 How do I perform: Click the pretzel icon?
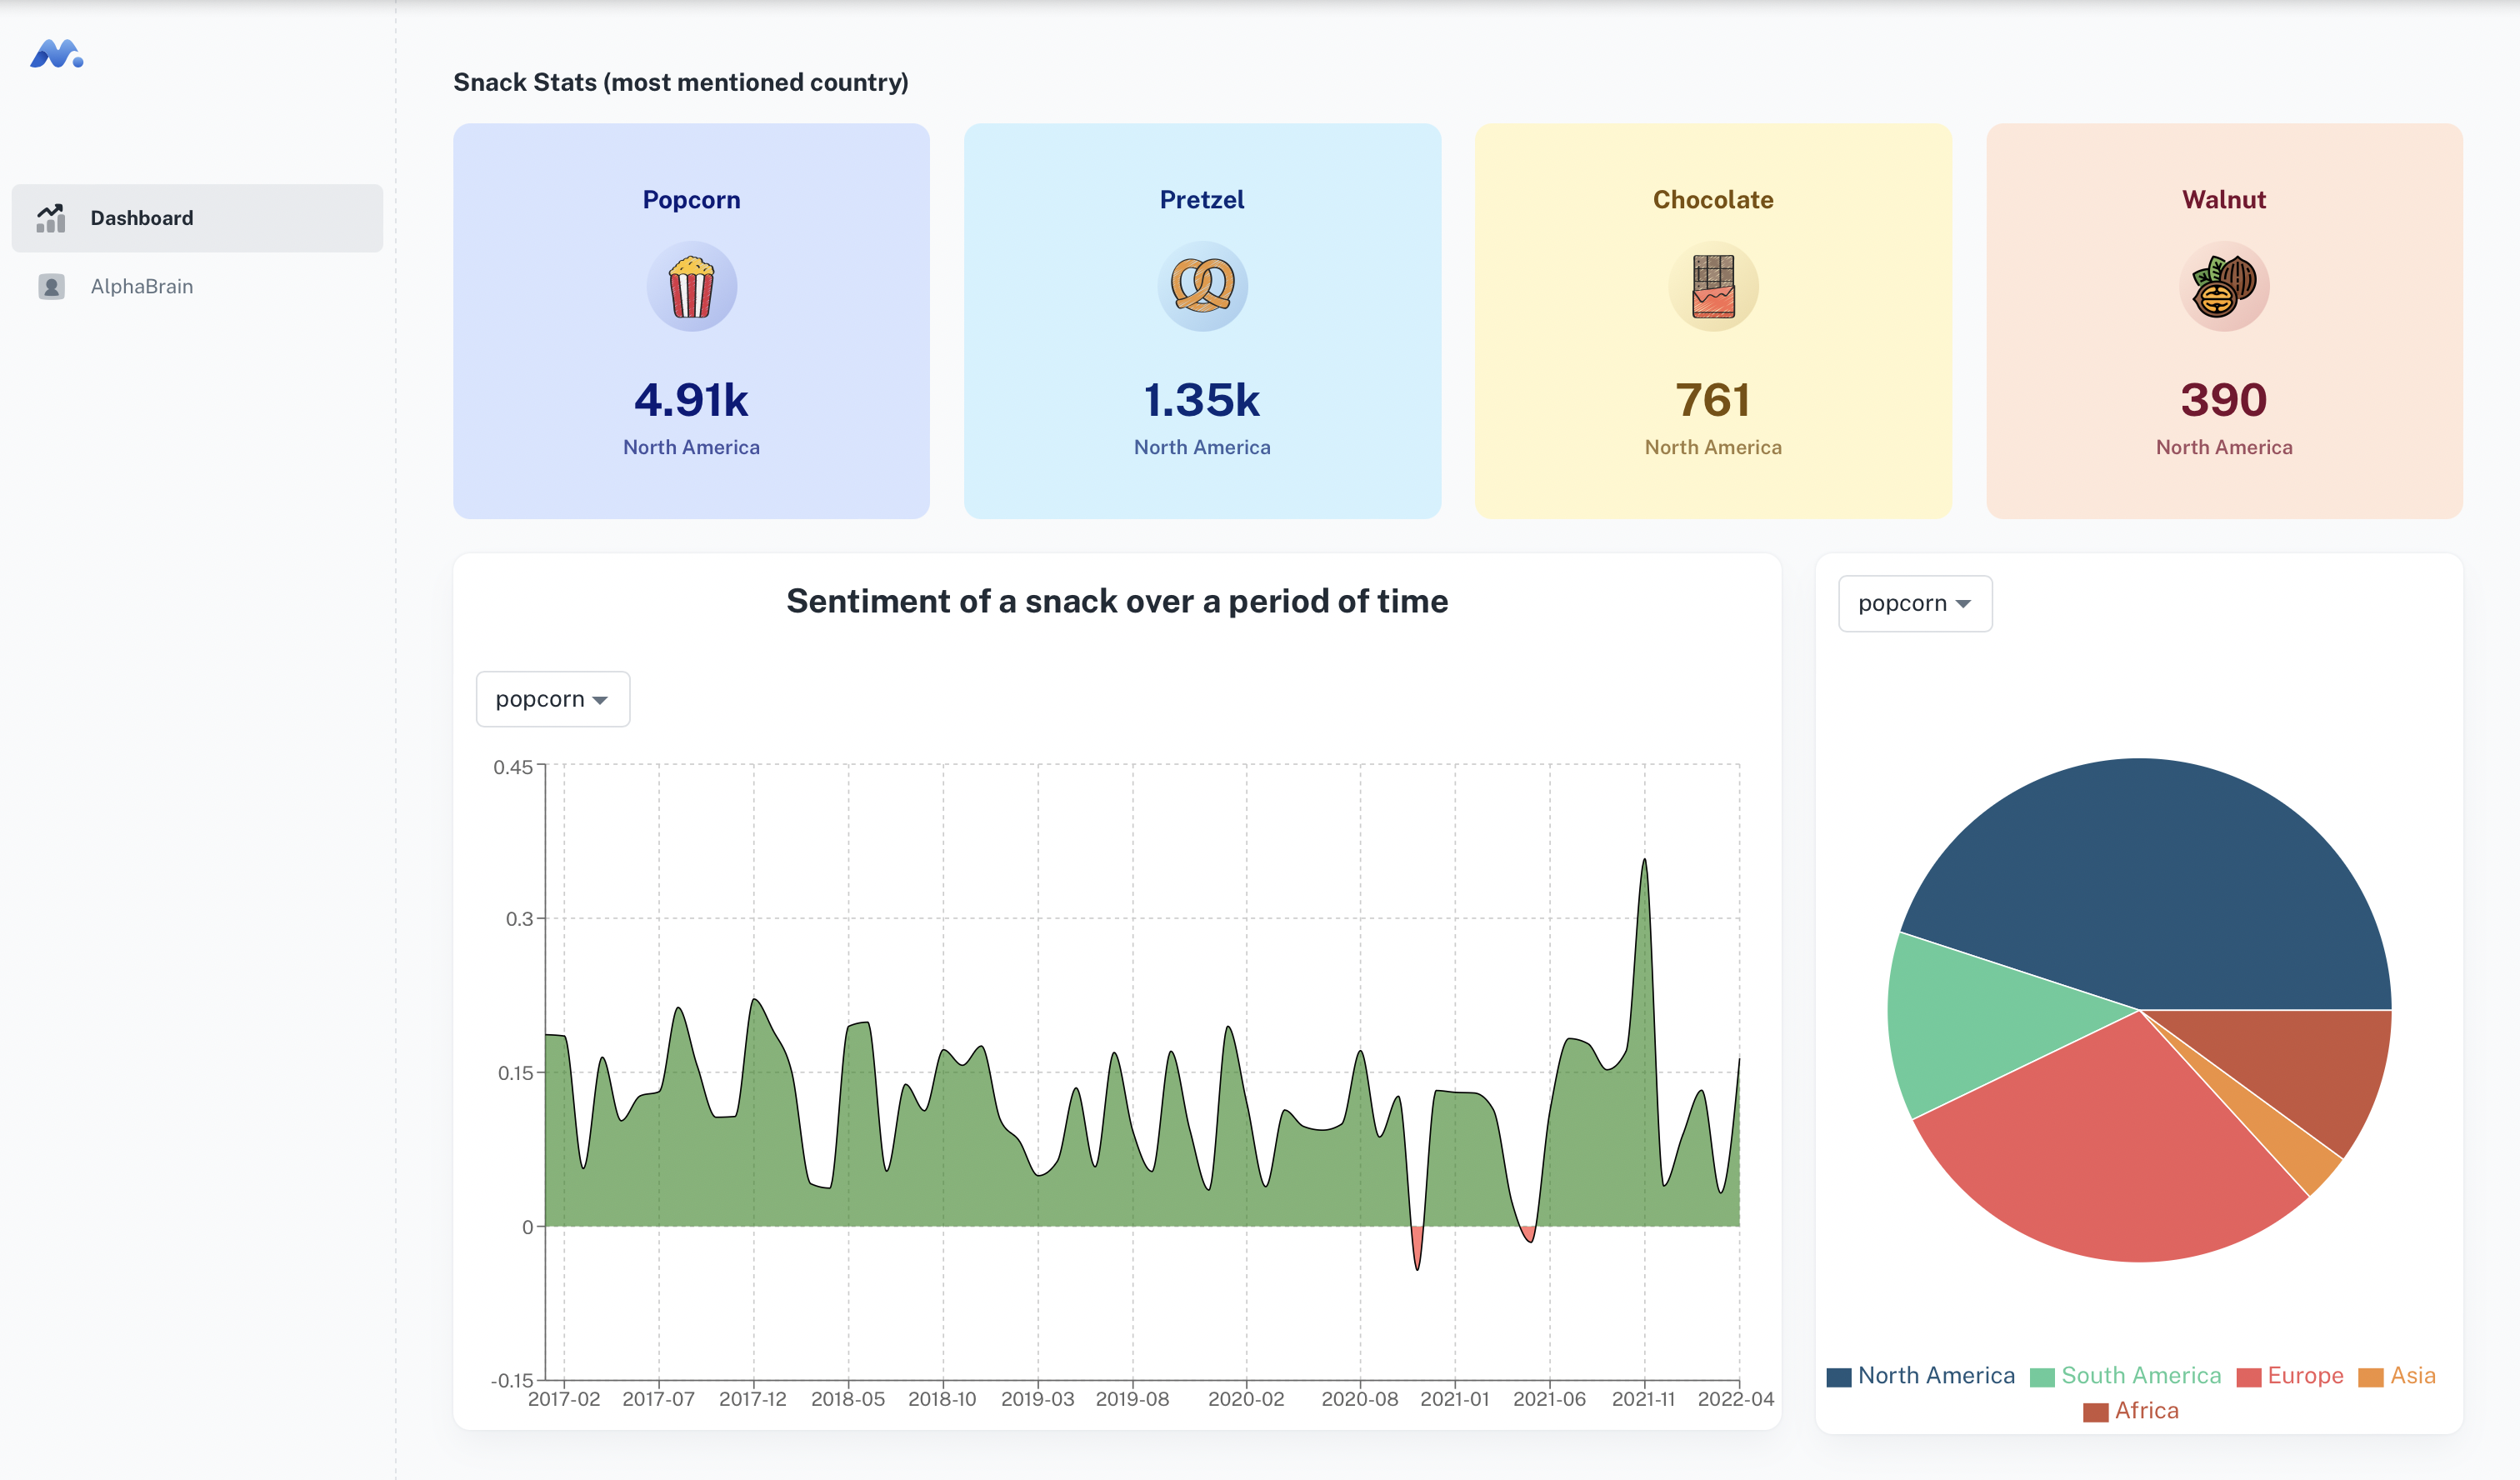click(1202, 286)
